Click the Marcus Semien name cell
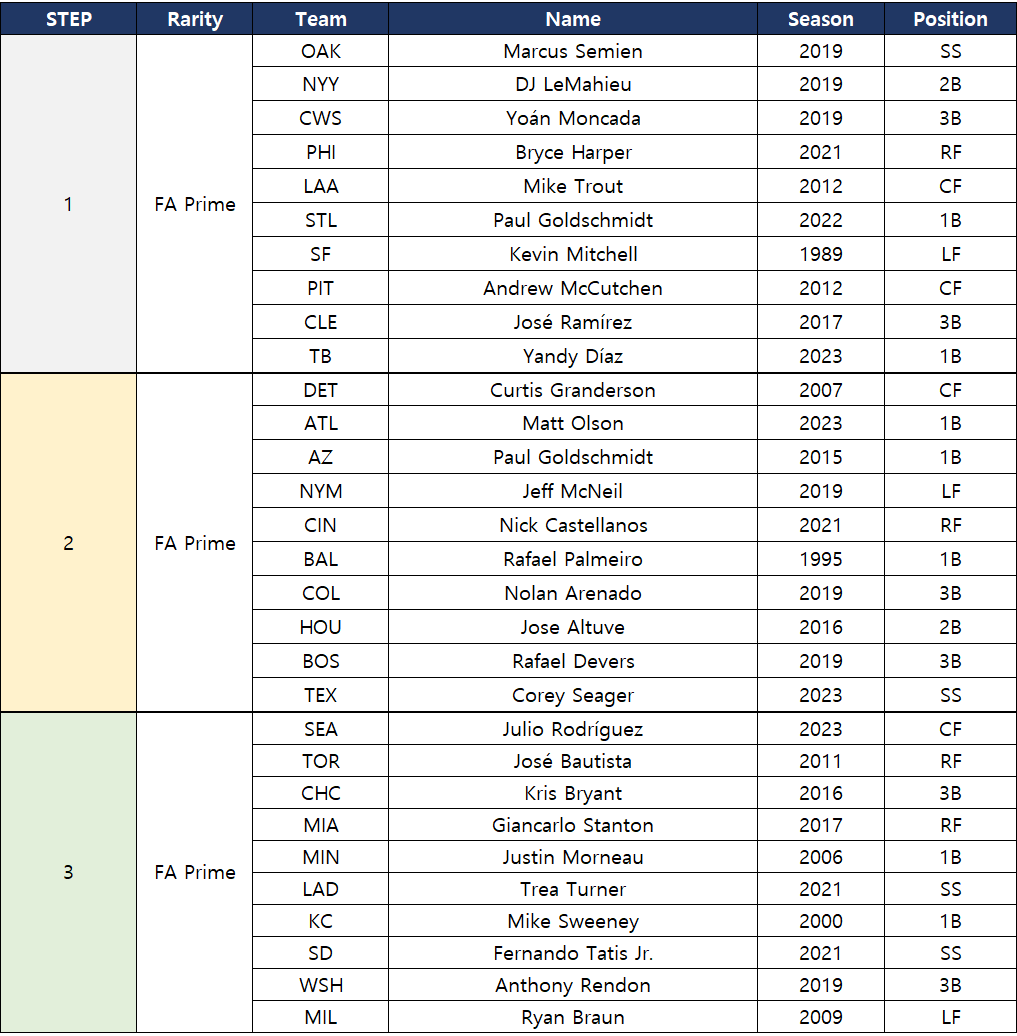This screenshot has height=1036, width=1017. point(573,51)
